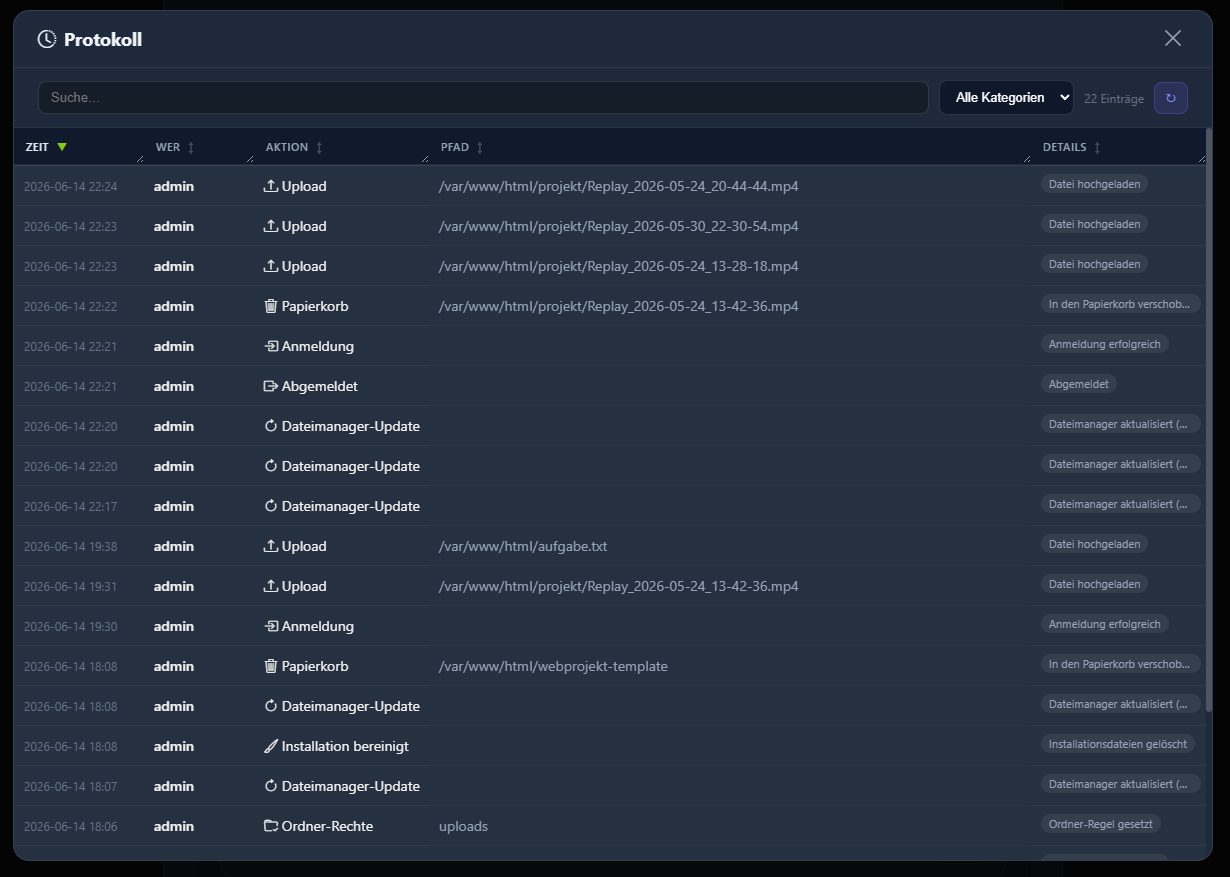The image size is (1230, 877).
Task: Click Dateimanager-Update icon in the 22:17 row
Action: (x=270, y=506)
